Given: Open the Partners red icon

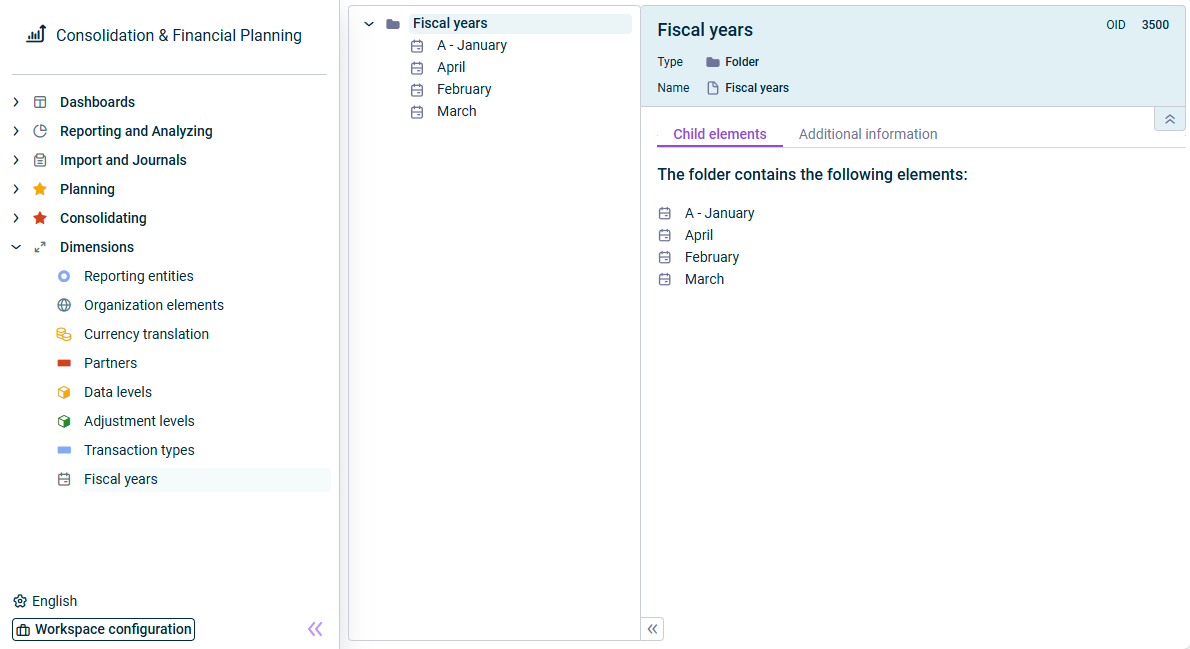Looking at the screenshot, I should click(65, 364).
